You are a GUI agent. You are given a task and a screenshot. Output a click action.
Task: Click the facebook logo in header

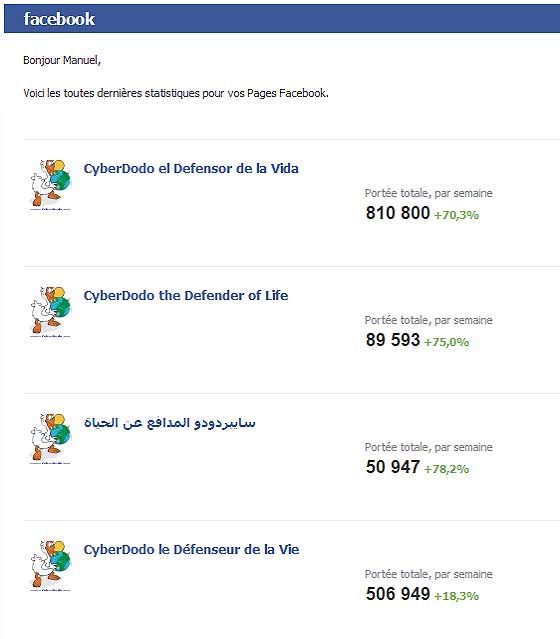pos(59,19)
